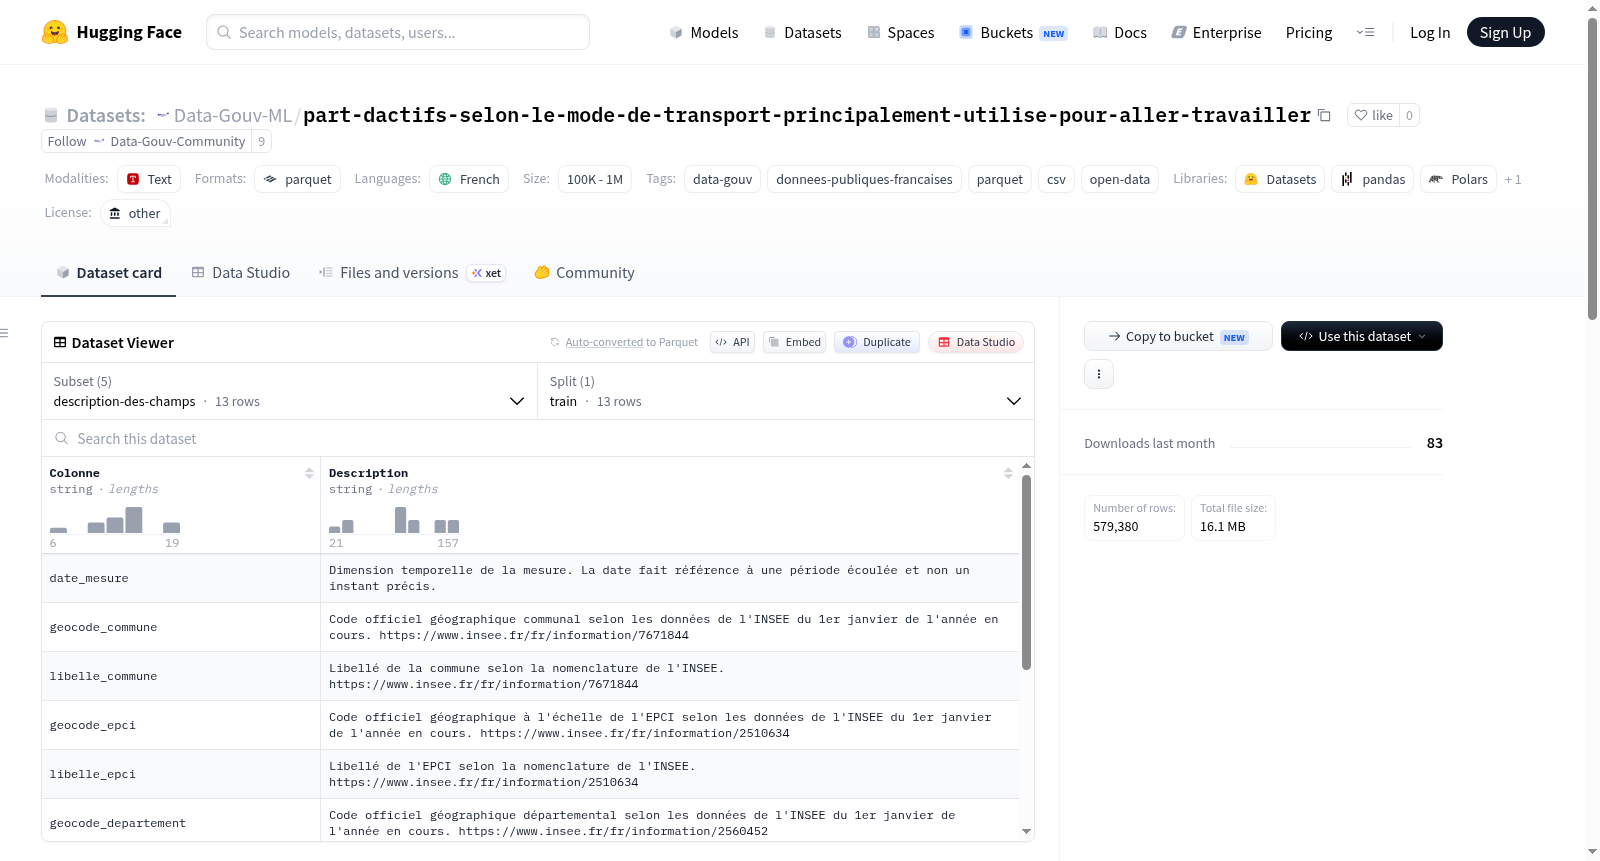Click the geocode_epci cell

(181, 725)
